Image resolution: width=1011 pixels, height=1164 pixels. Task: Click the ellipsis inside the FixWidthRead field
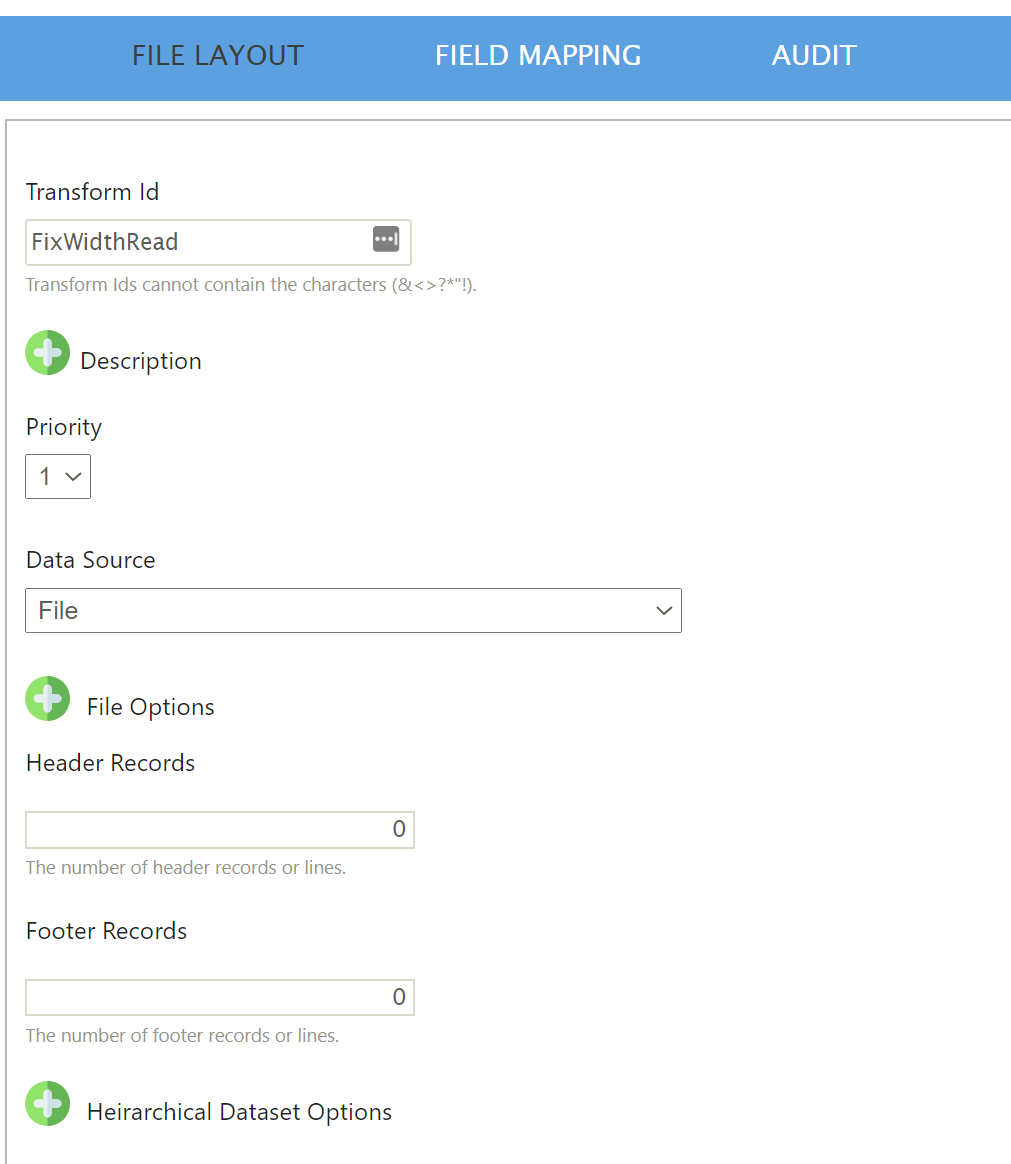[385, 239]
